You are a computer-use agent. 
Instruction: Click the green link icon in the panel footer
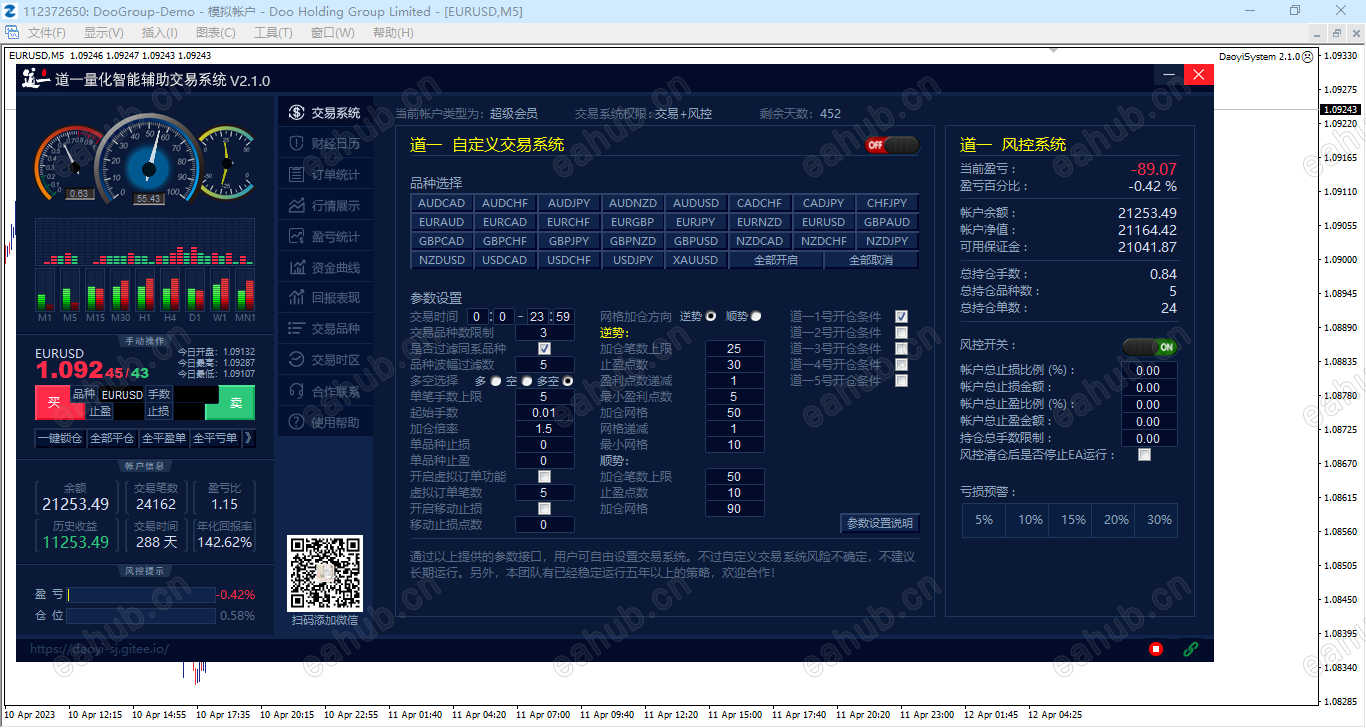click(x=1190, y=649)
